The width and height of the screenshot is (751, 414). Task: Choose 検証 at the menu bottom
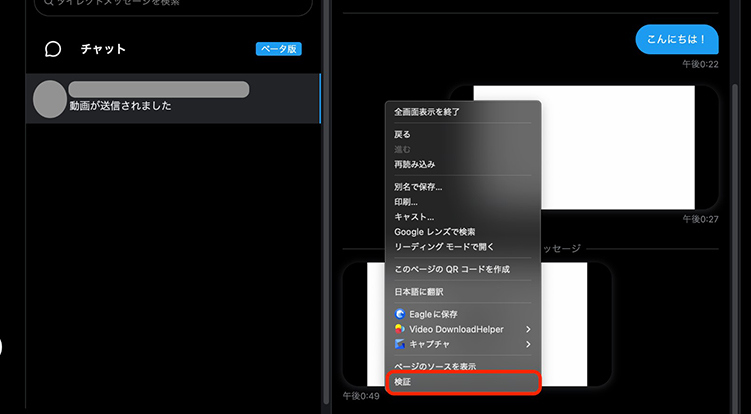tap(463, 382)
